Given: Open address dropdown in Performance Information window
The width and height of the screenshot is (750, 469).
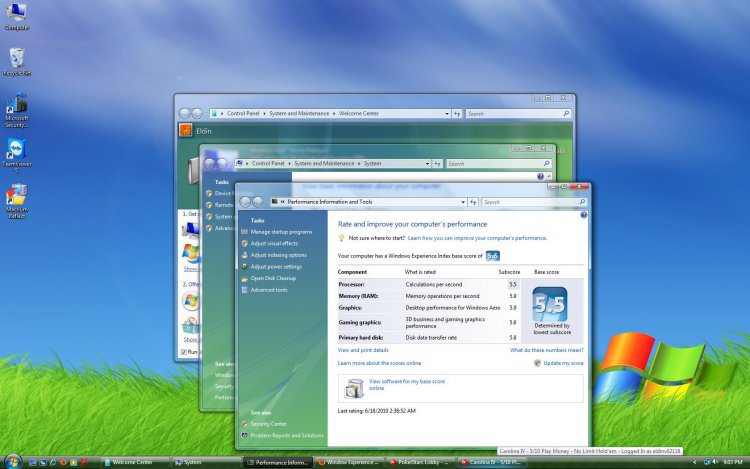Looking at the screenshot, I should pos(463,202).
